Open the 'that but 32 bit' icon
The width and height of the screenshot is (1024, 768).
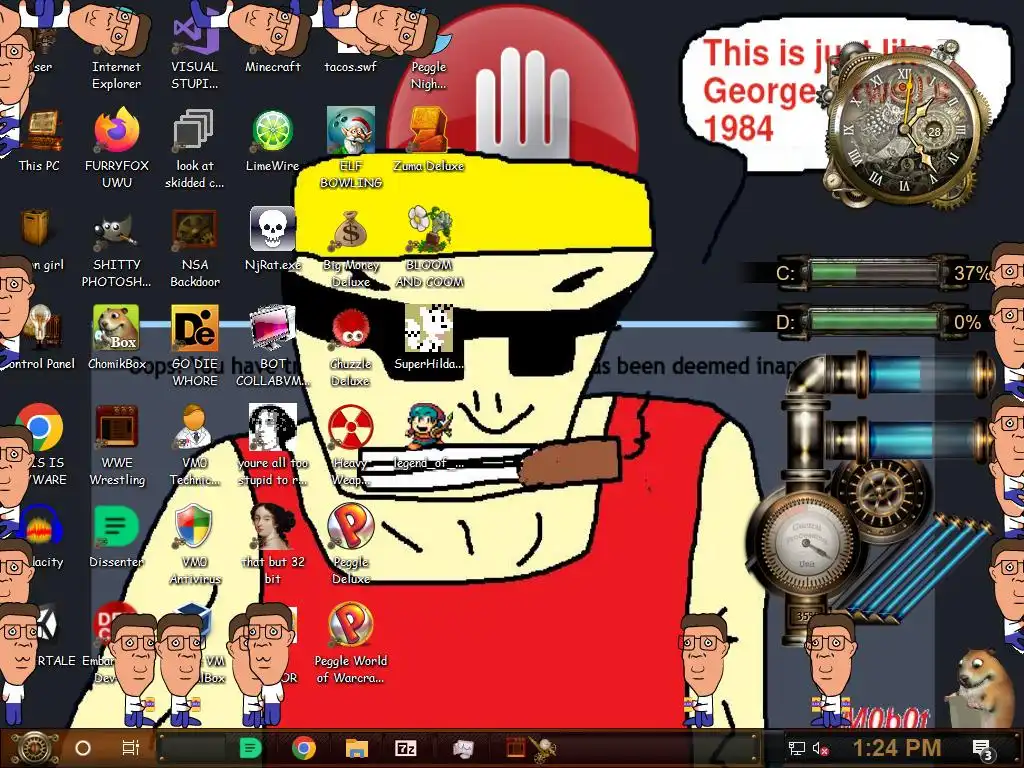click(272, 544)
